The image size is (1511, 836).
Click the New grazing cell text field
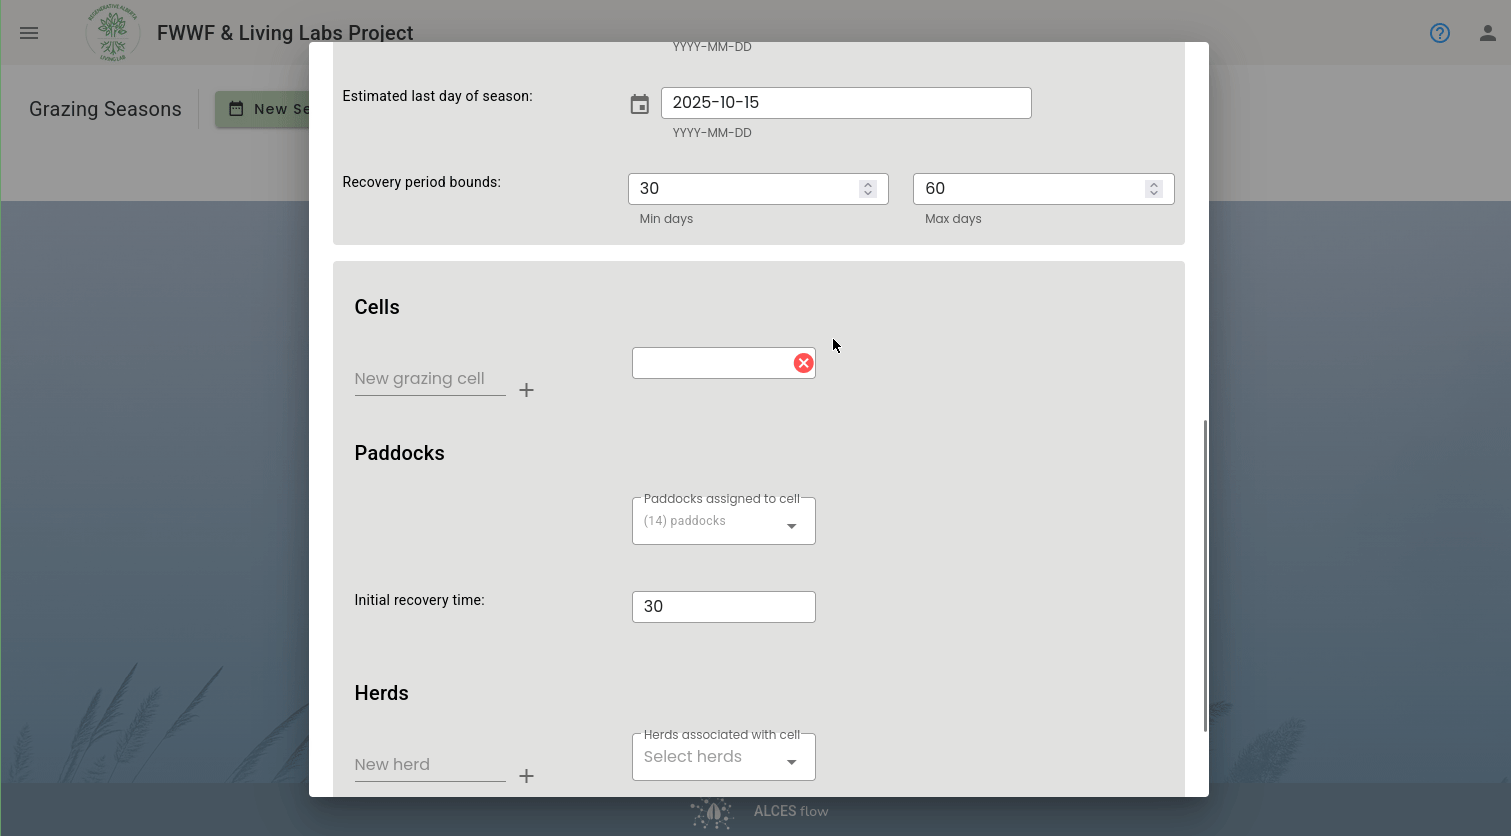[430, 379]
